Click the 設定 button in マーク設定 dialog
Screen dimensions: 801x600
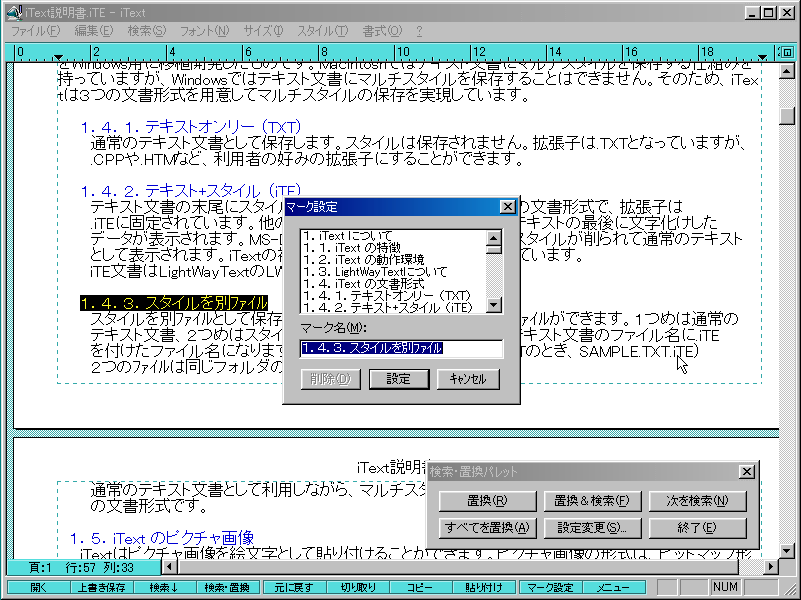(x=398, y=379)
